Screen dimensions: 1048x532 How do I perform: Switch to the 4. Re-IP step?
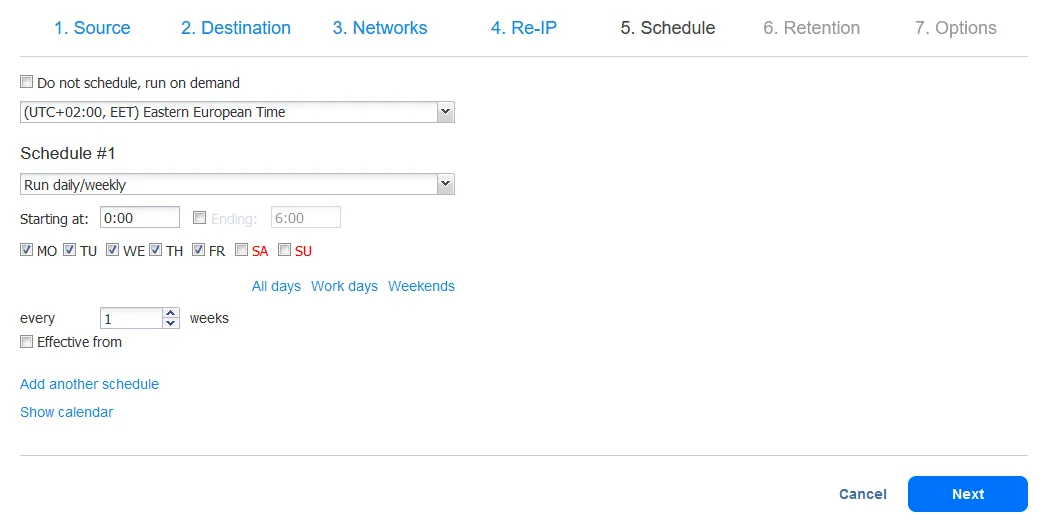(523, 28)
